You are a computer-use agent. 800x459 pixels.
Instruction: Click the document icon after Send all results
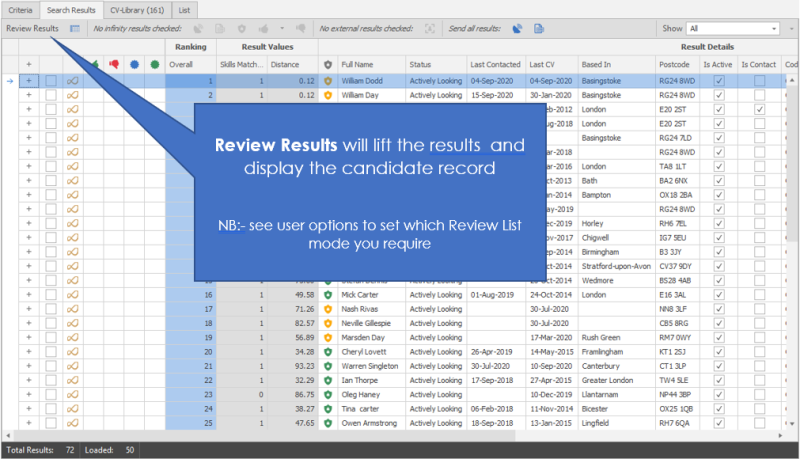[x=539, y=29]
